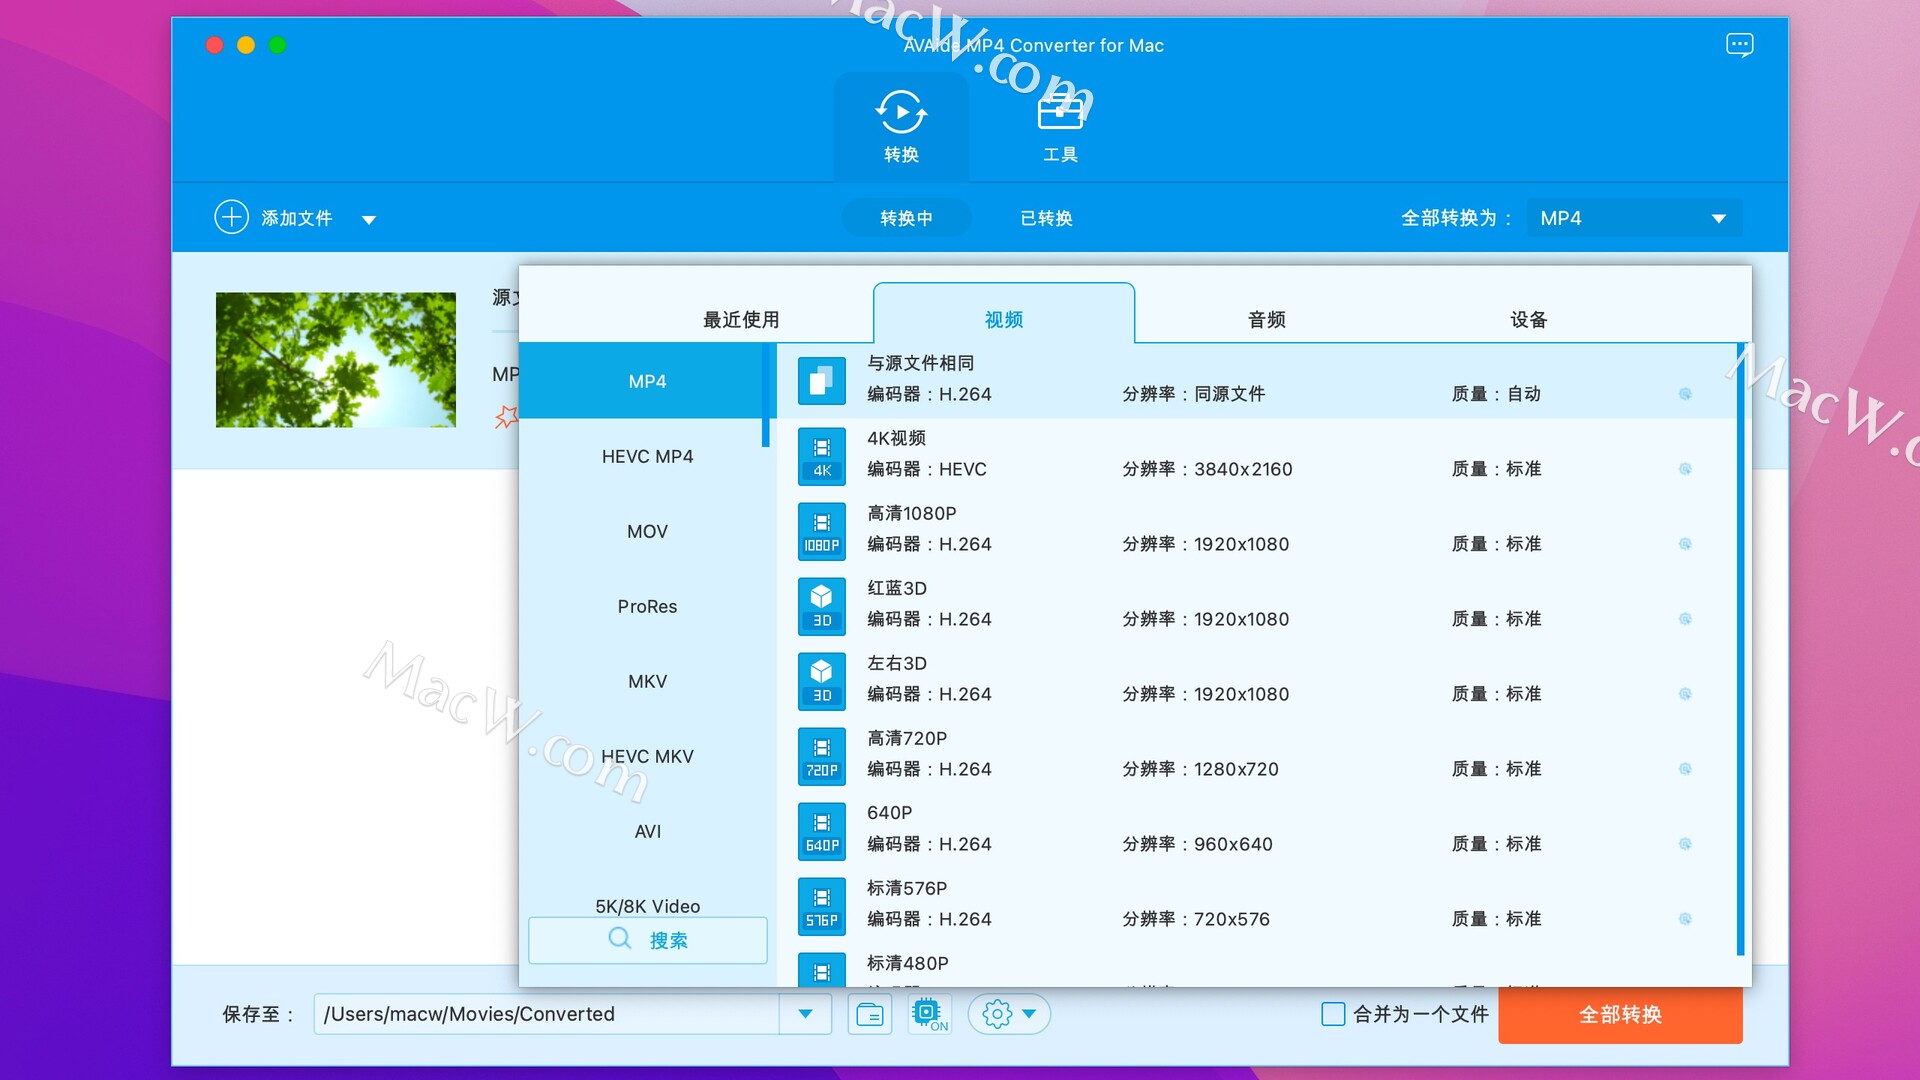Switch to the Recently Used (最近使用) tab

point(741,319)
